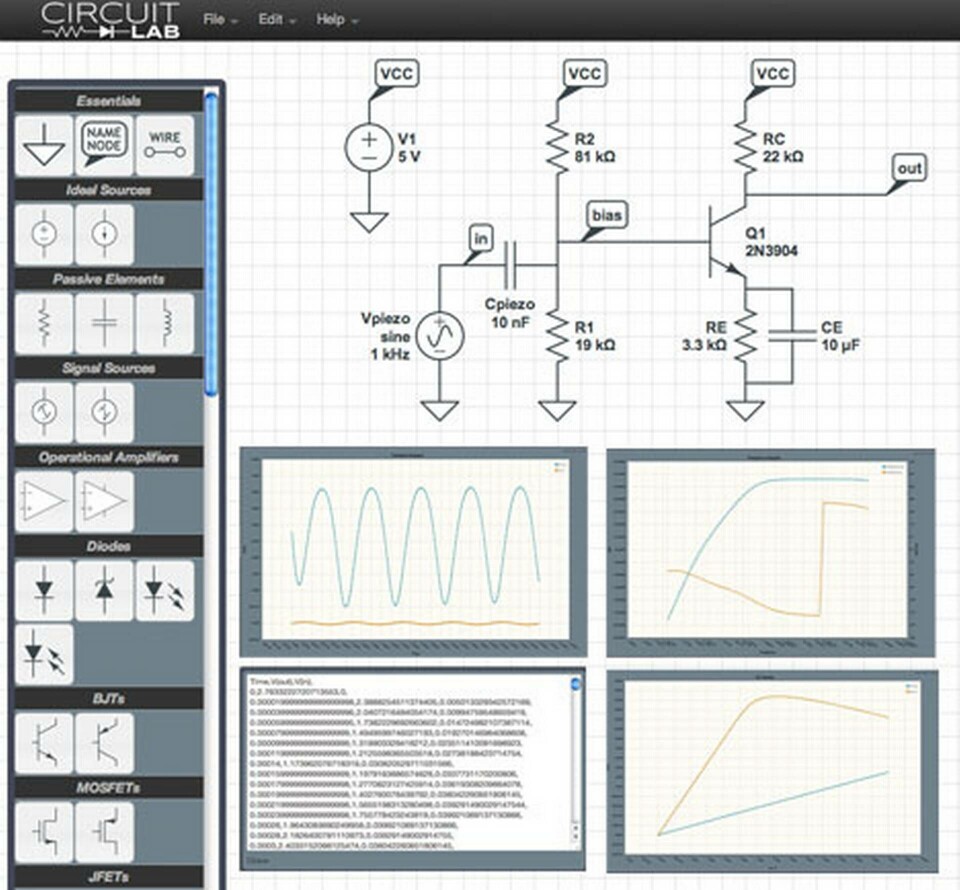This screenshot has height=890, width=960.
Task: Add an ideal current source
Action: click(x=104, y=234)
